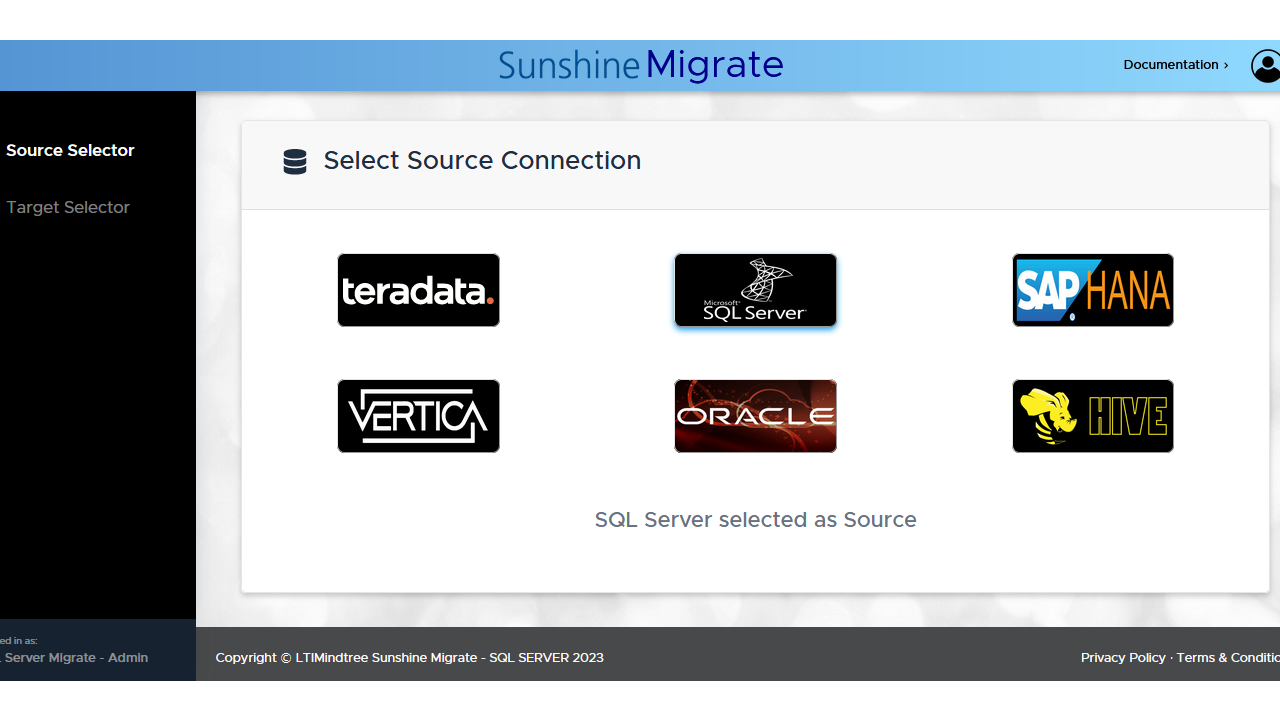This screenshot has width=1280, height=720.
Task: Open the Terms & Conditions link
Action: click(x=1228, y=657)
